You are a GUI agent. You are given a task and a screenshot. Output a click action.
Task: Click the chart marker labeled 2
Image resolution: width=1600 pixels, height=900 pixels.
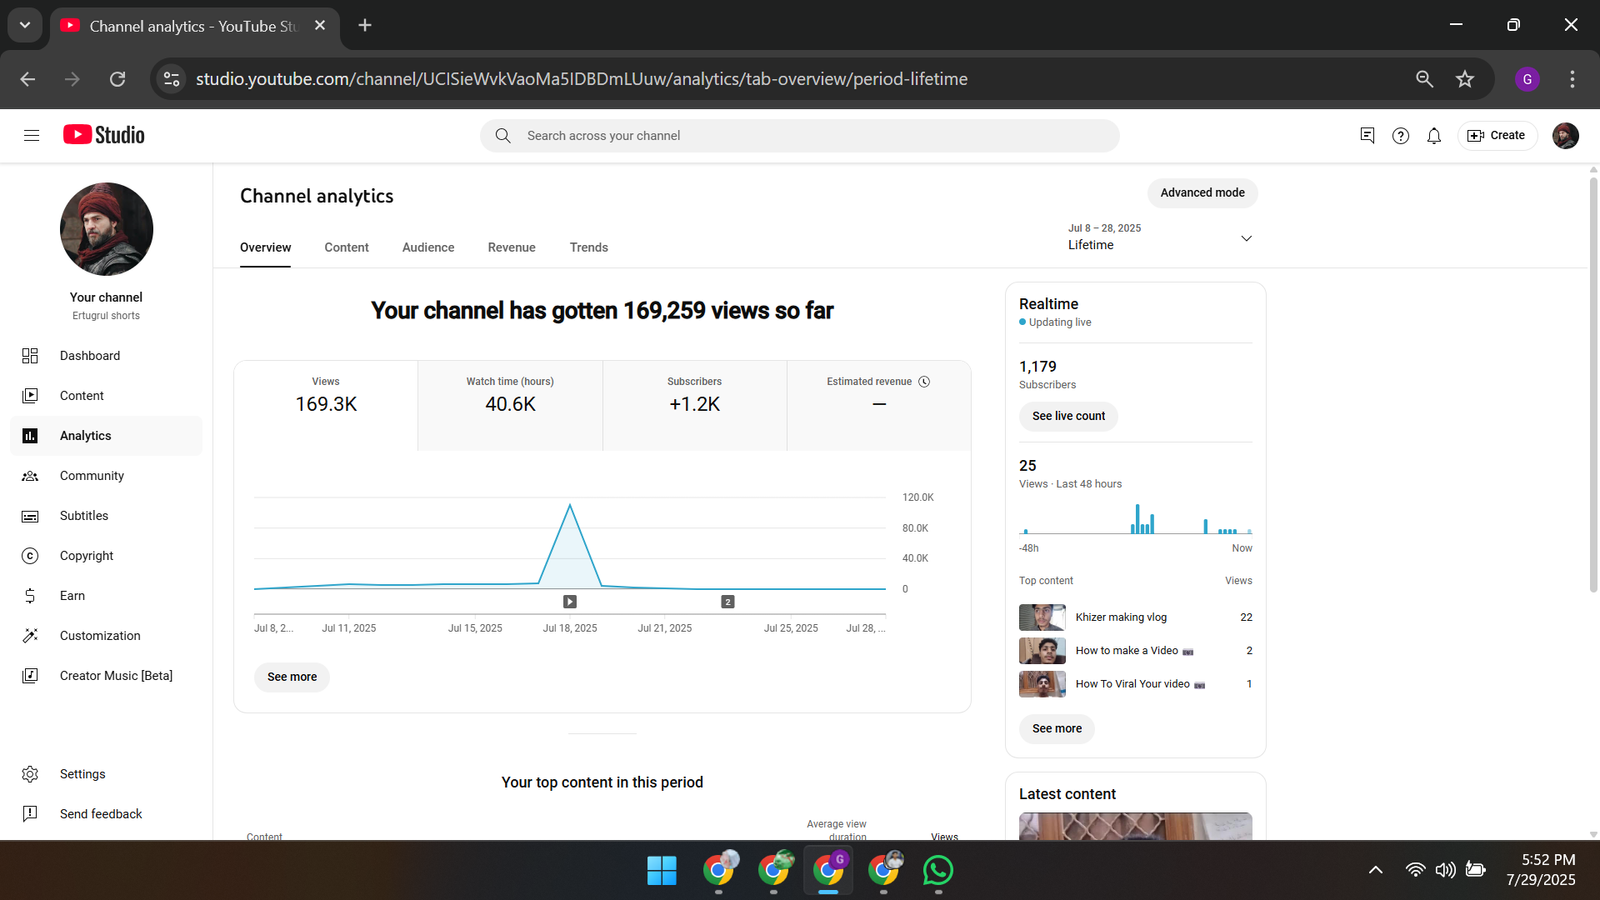(728, 601)
